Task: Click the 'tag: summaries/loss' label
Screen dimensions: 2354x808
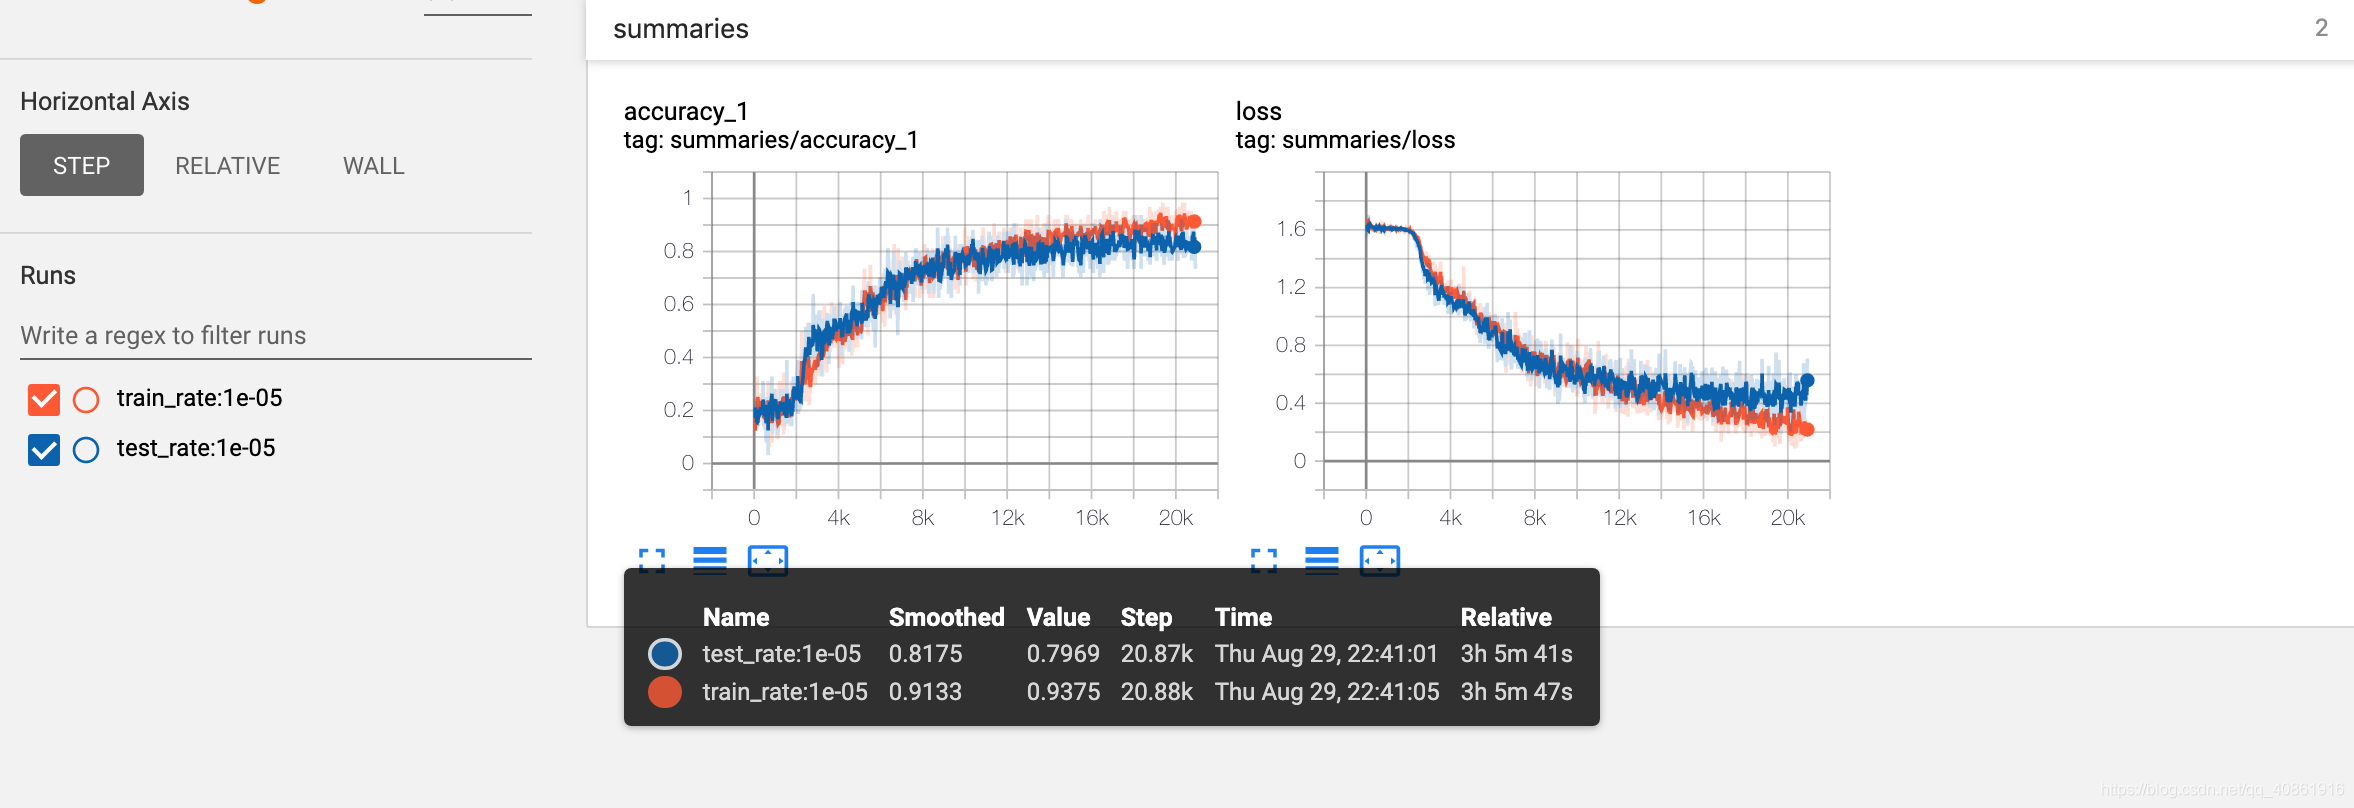Action: (x=1345, y=140)
